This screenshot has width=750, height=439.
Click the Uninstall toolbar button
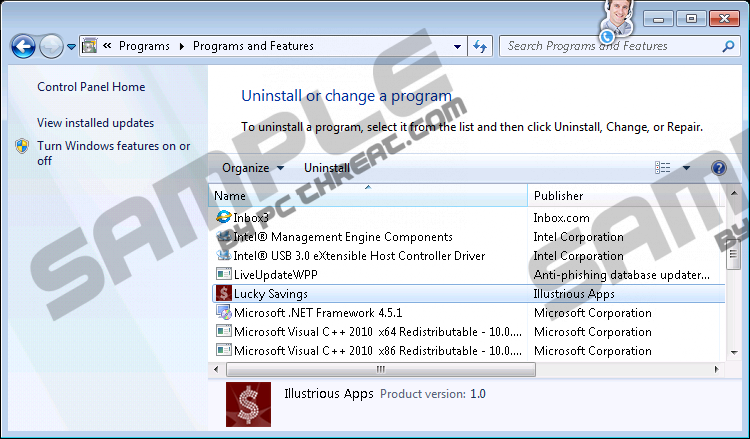327,168
